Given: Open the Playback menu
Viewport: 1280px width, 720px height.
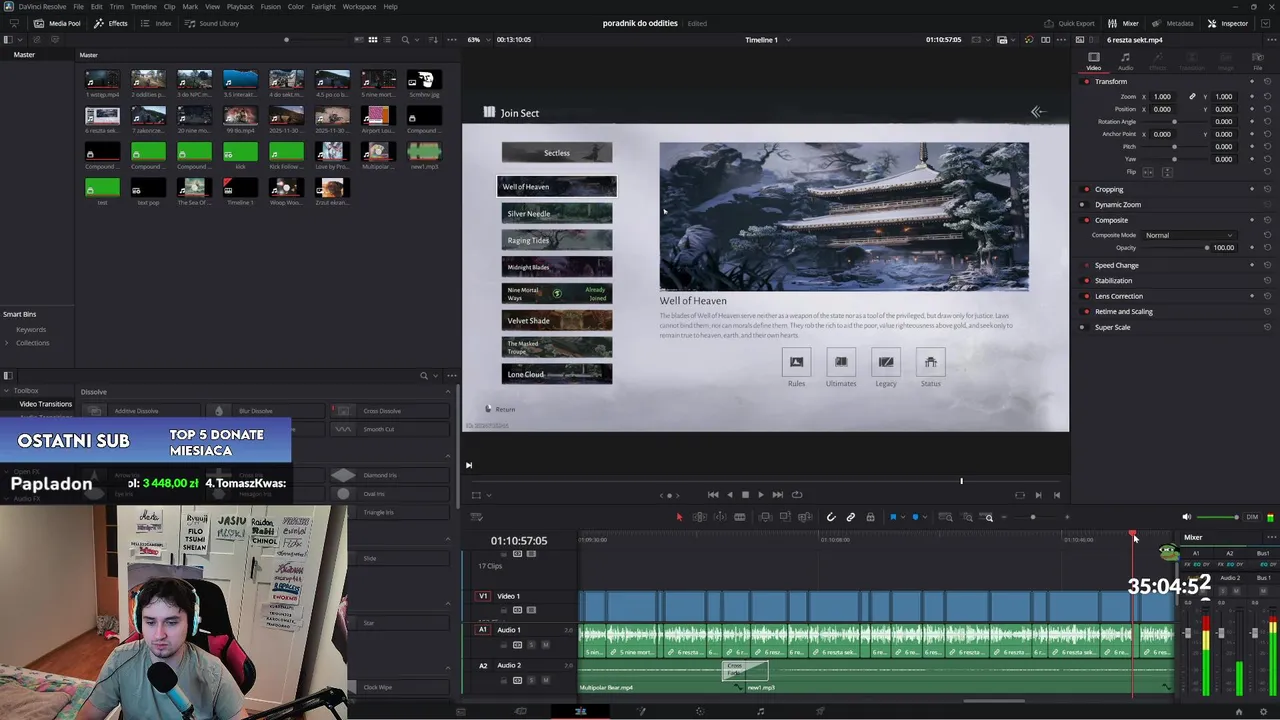Looking at the screenshot, I should (240, 6).
